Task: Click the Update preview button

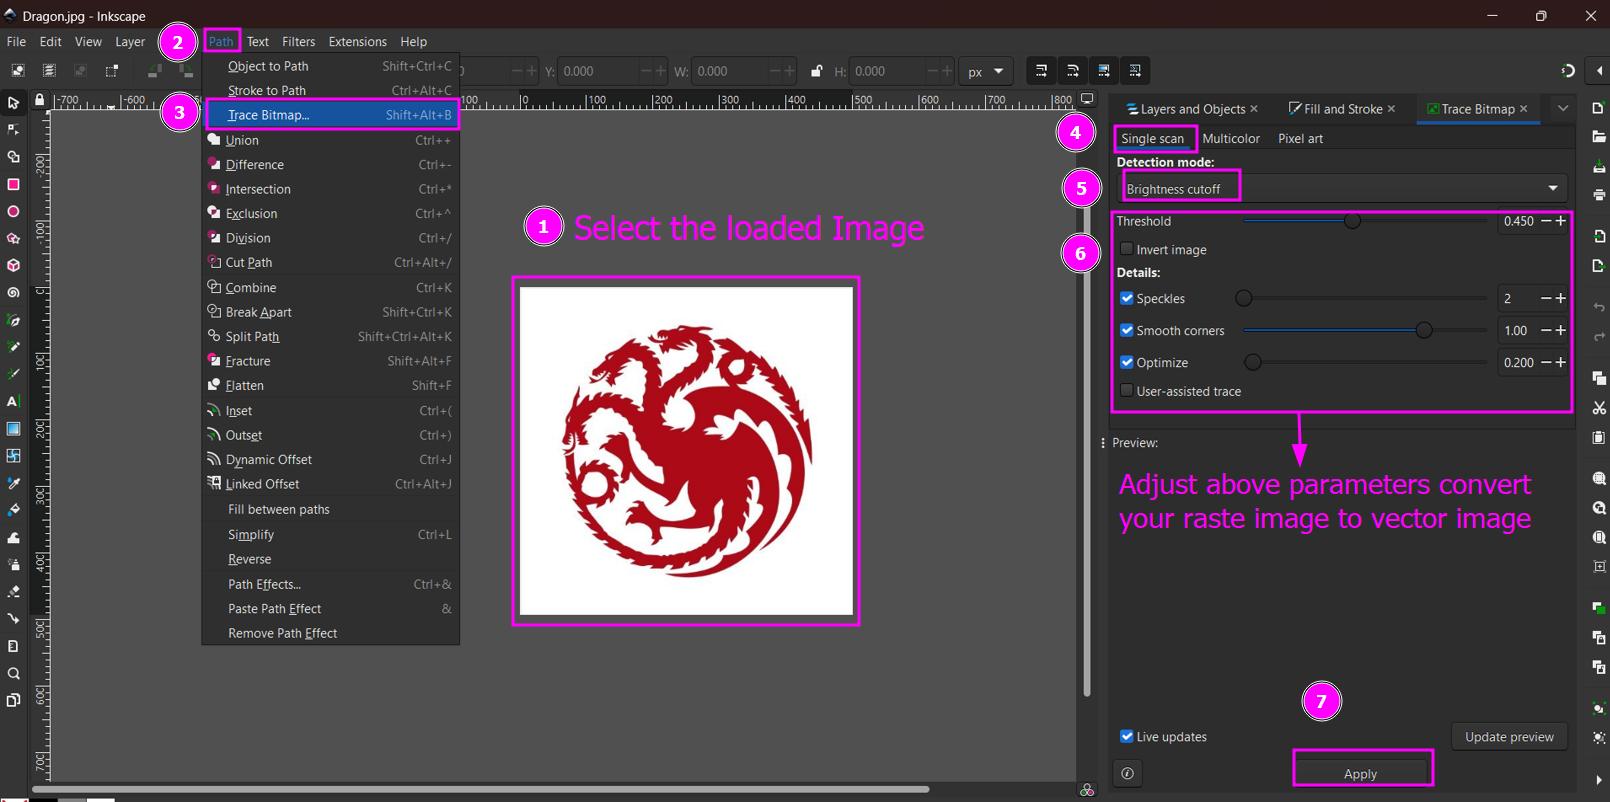Action: click(1509, 737)
